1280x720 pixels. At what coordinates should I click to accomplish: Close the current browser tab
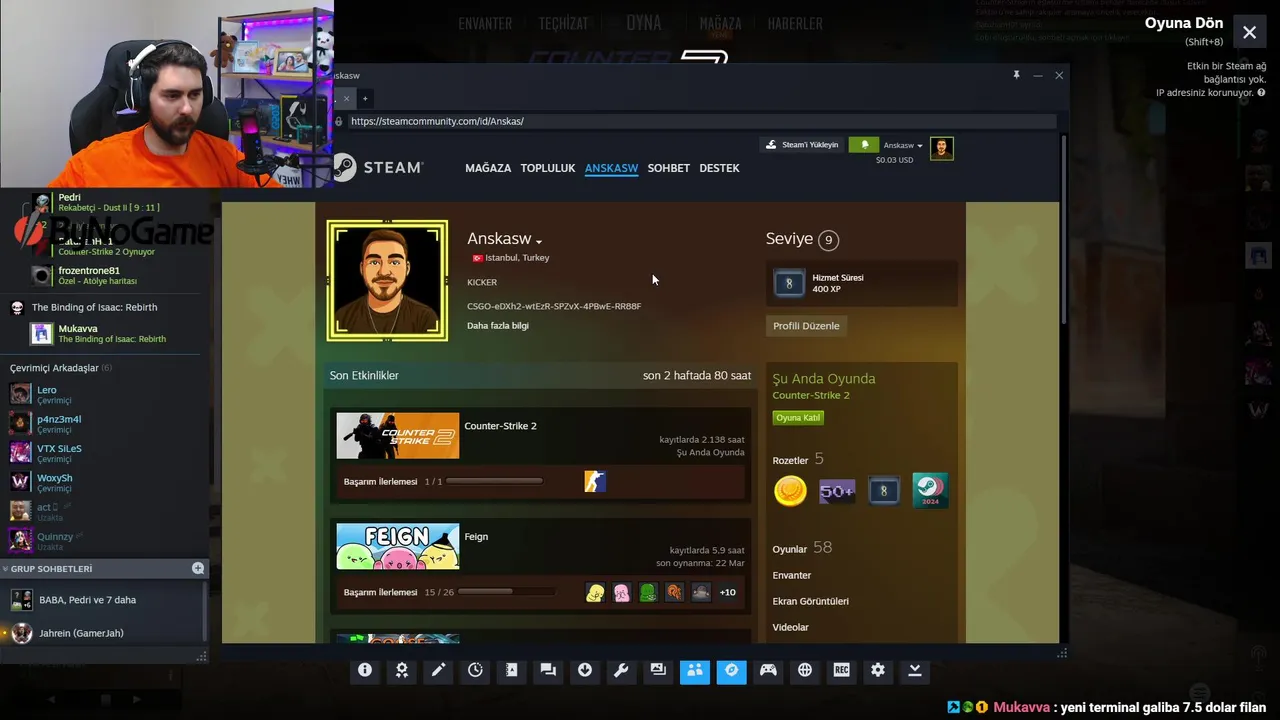click(x=346, y=98)
